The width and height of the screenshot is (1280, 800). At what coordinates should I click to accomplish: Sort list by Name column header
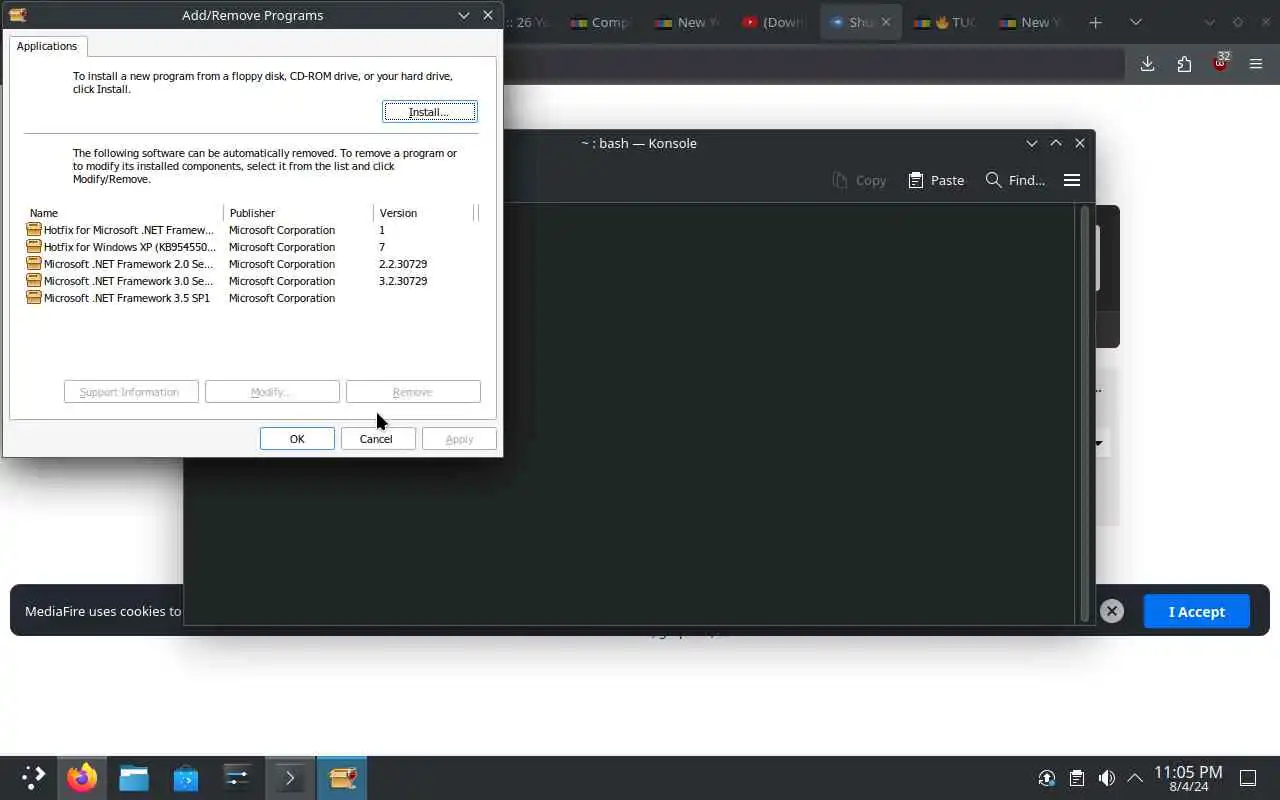pyautogui.click(x=124, y=213)
